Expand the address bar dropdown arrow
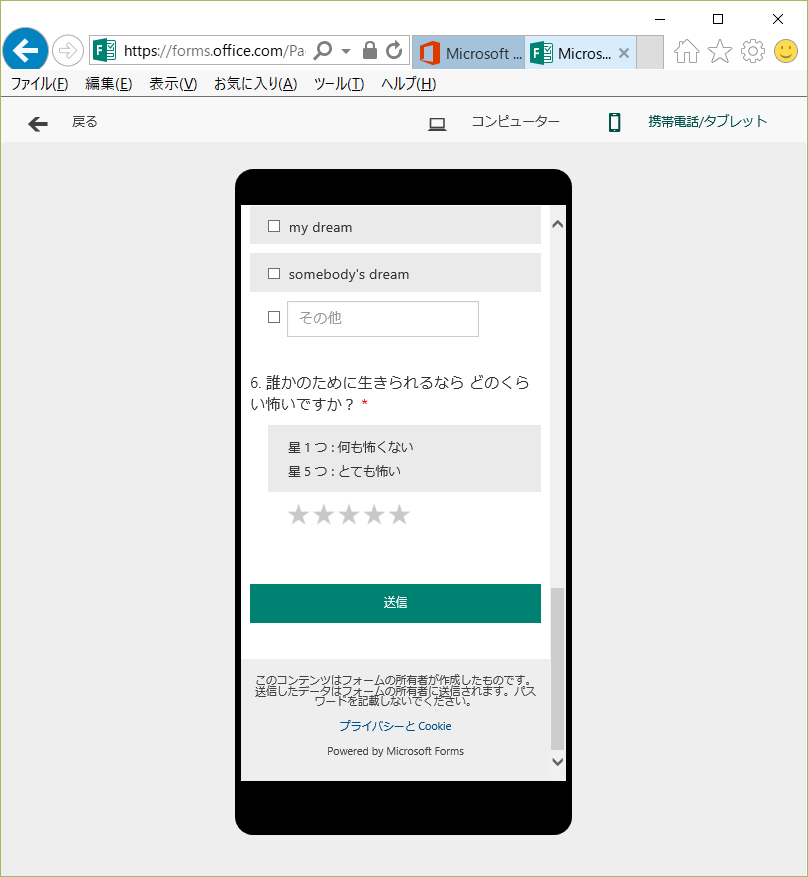 click(x=346, y=51)
